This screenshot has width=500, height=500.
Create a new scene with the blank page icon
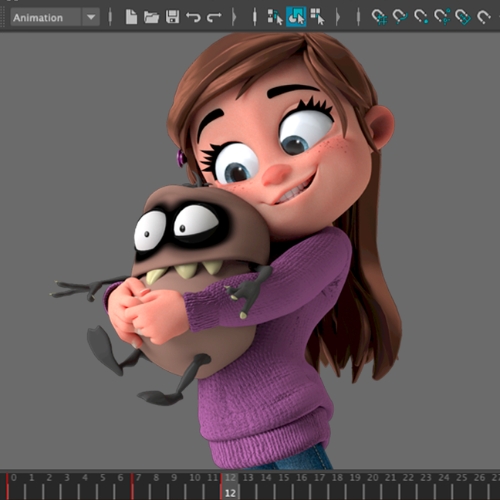[x=131, y=17]
